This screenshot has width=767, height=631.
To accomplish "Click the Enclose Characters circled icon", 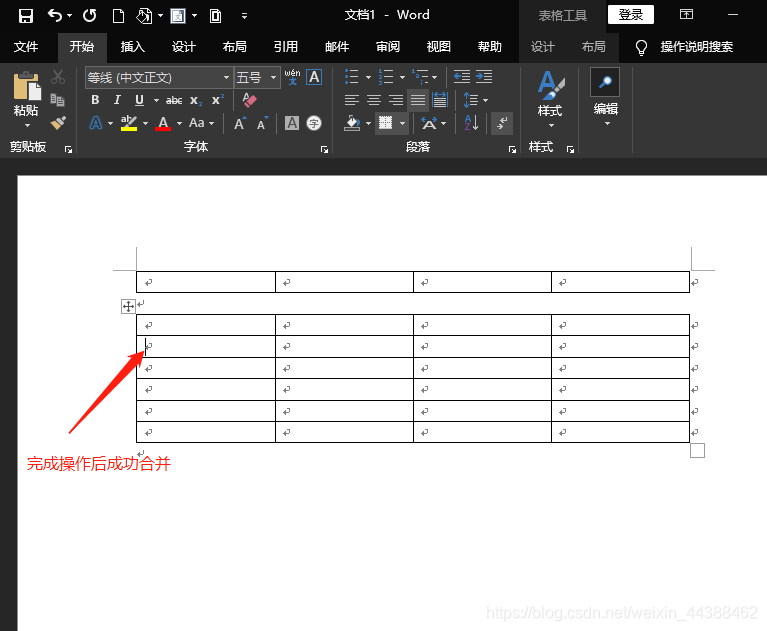I will (314, 123).
